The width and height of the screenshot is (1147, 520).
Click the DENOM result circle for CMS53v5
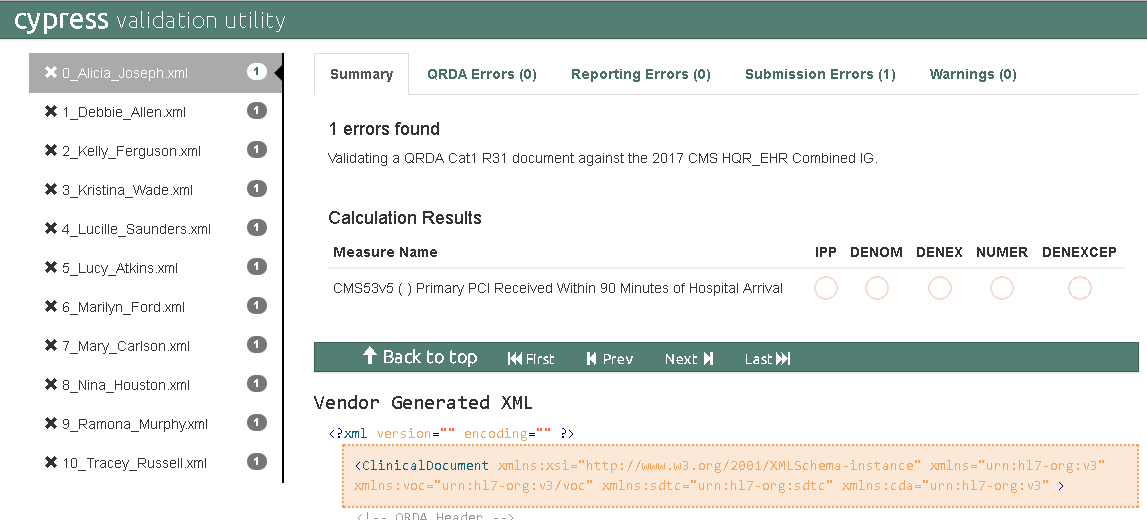877,288
